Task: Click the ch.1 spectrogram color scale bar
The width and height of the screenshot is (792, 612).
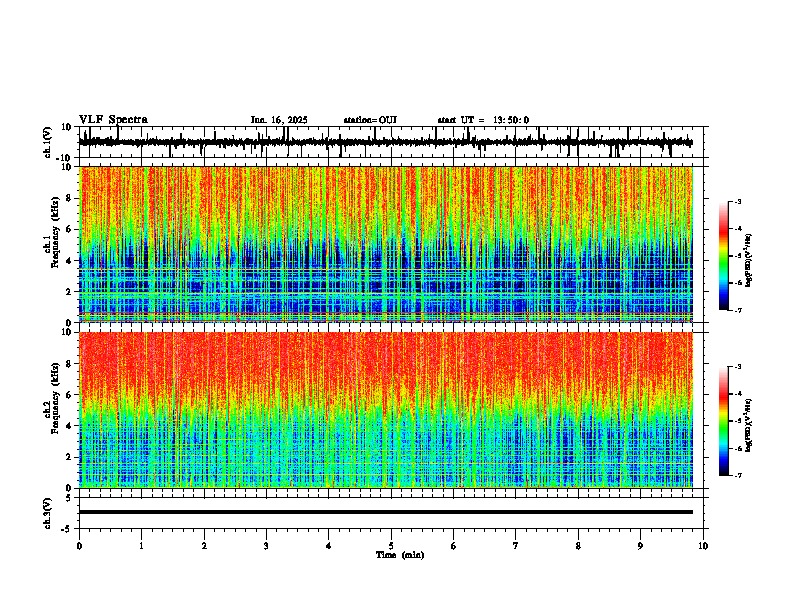Action: click(724, 256)
